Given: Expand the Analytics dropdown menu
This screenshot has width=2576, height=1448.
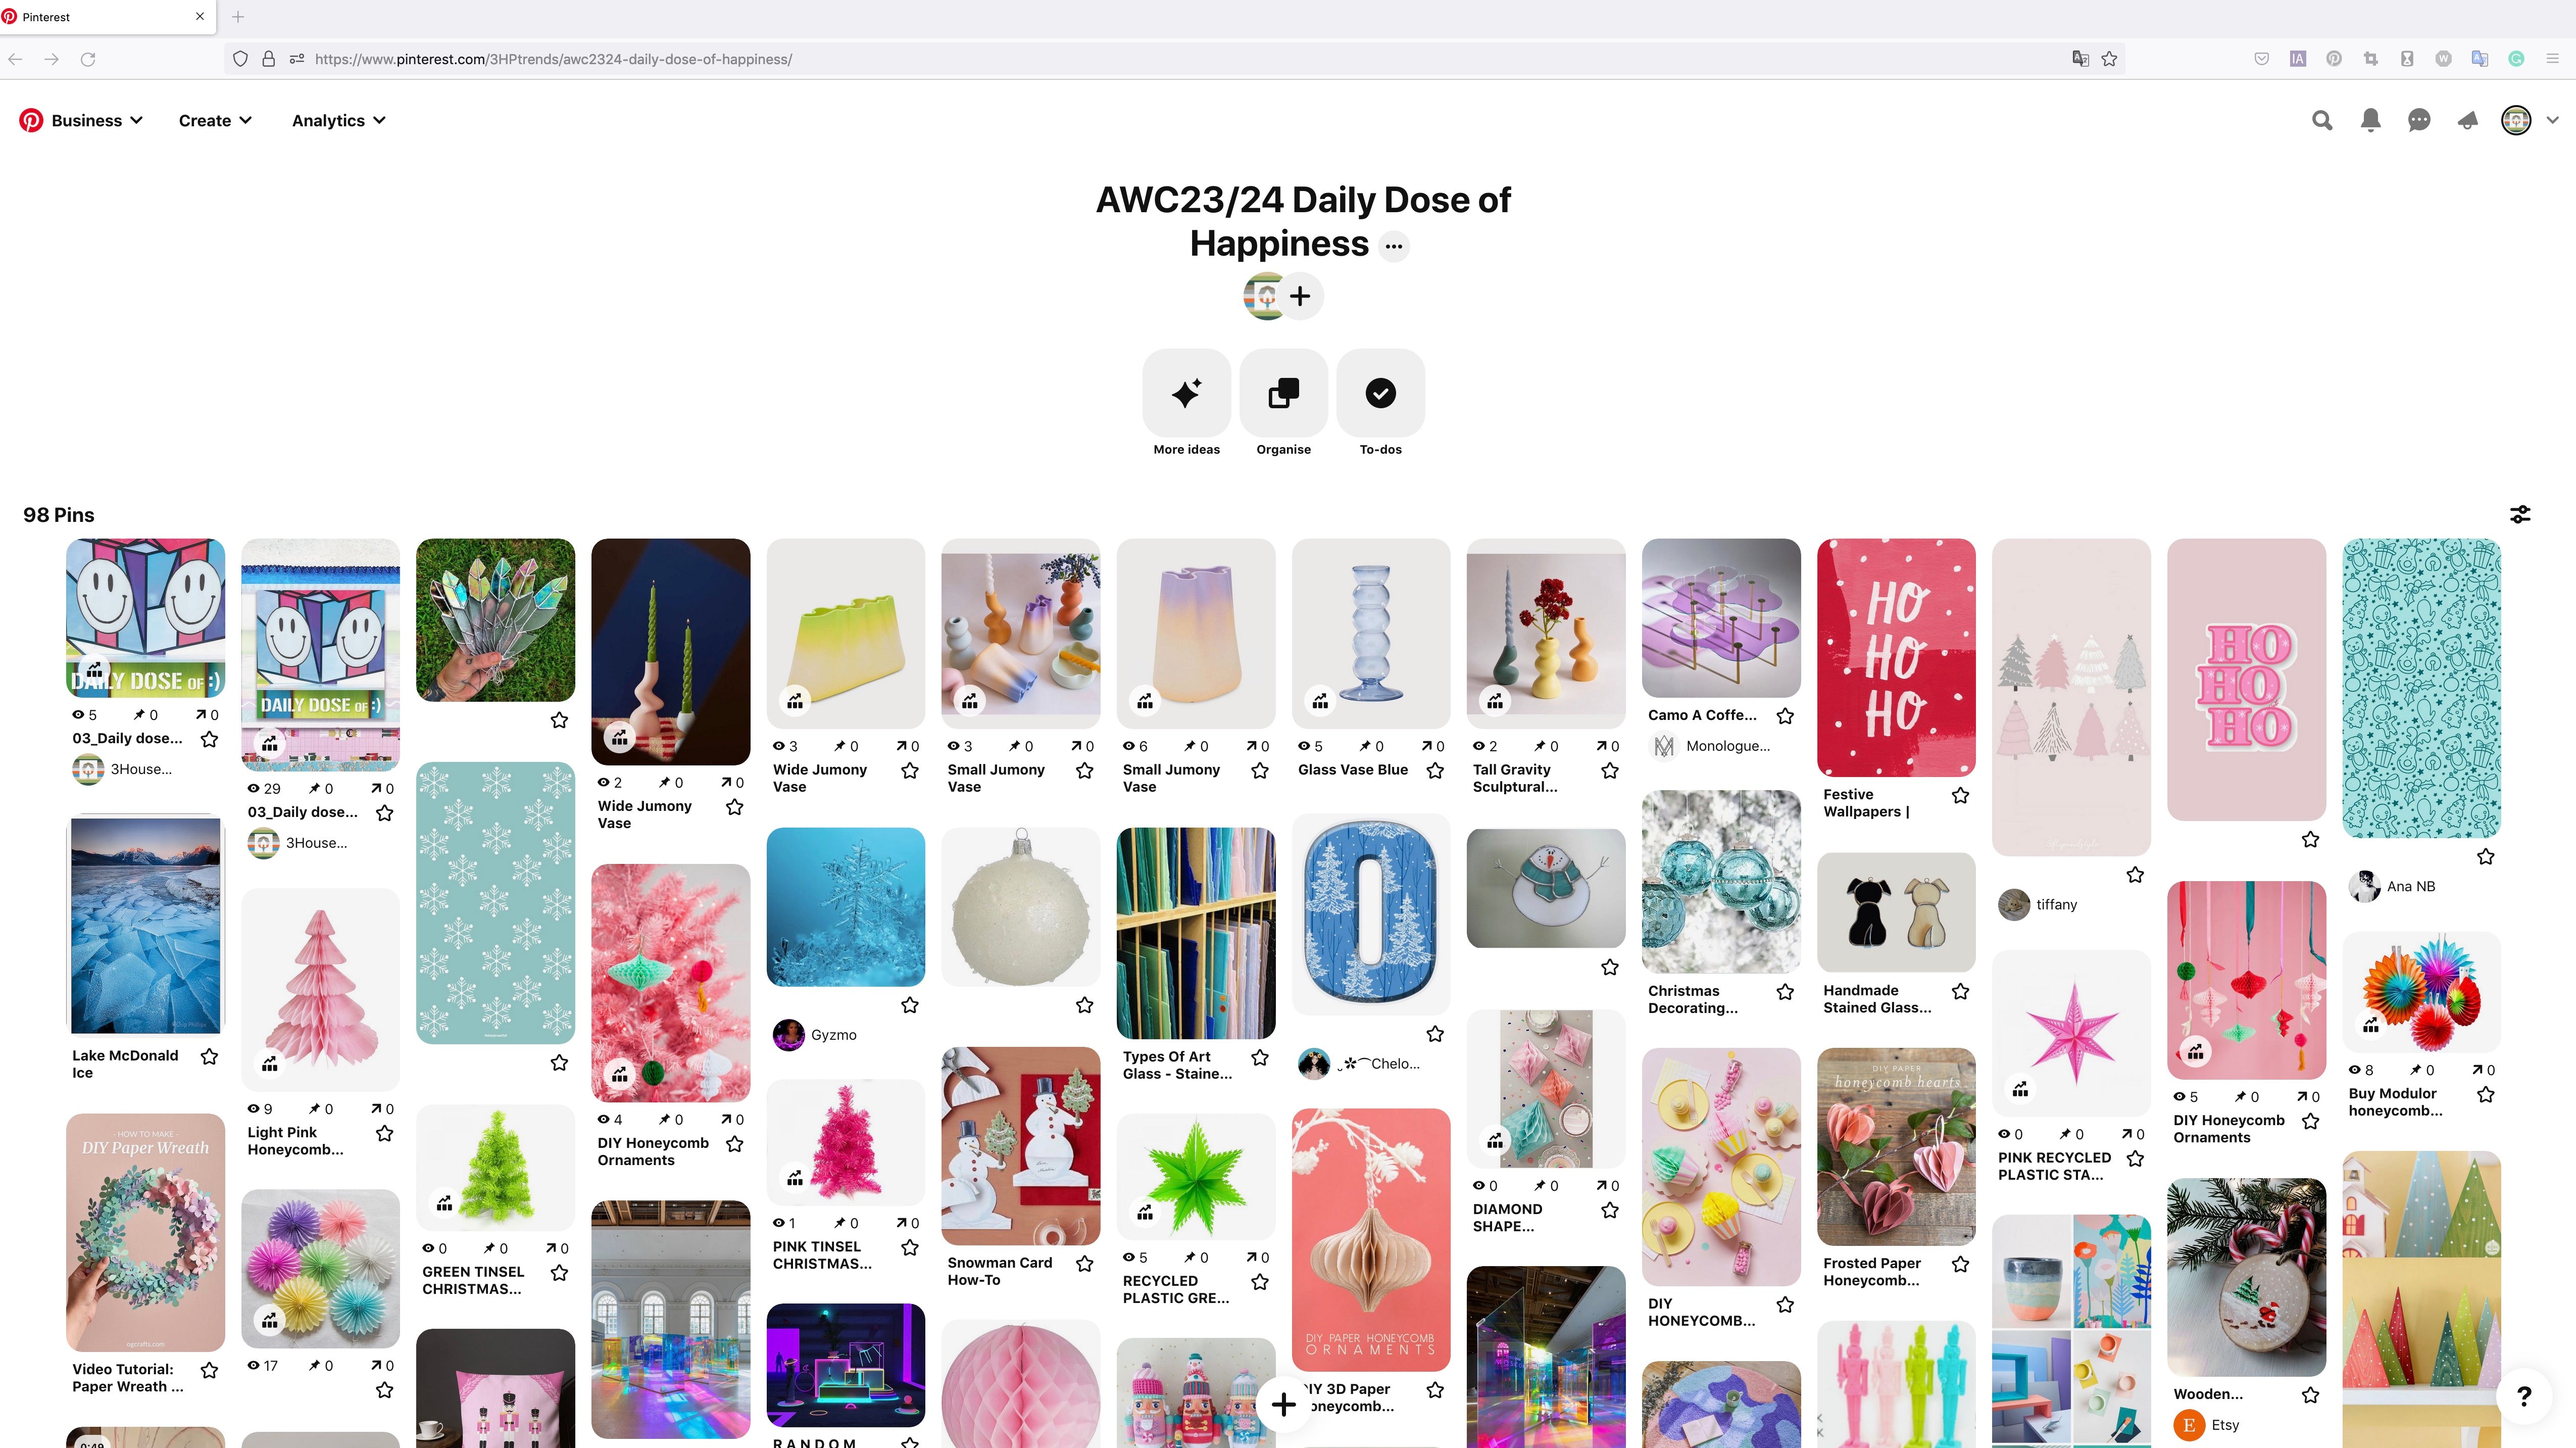Looking at the screenshot, I should click(x=339, y=120).
